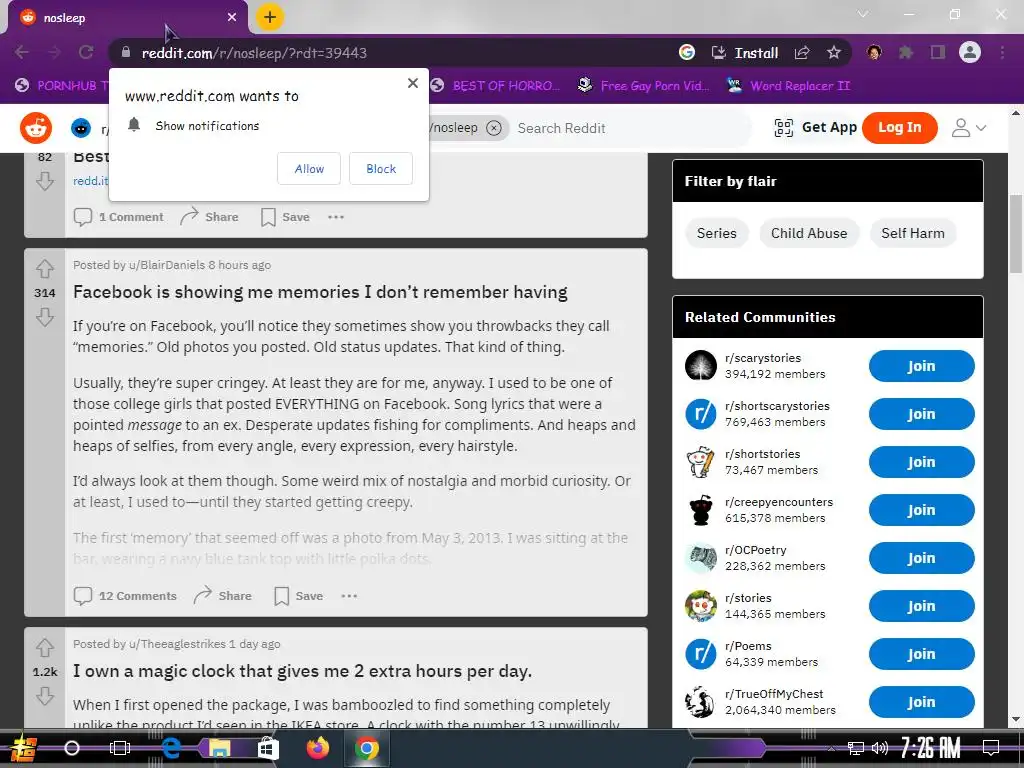Viewport: 1024px width, 768px height.
Task: Open Word Replacer II bookmark
Action: [x=789, y=86]
